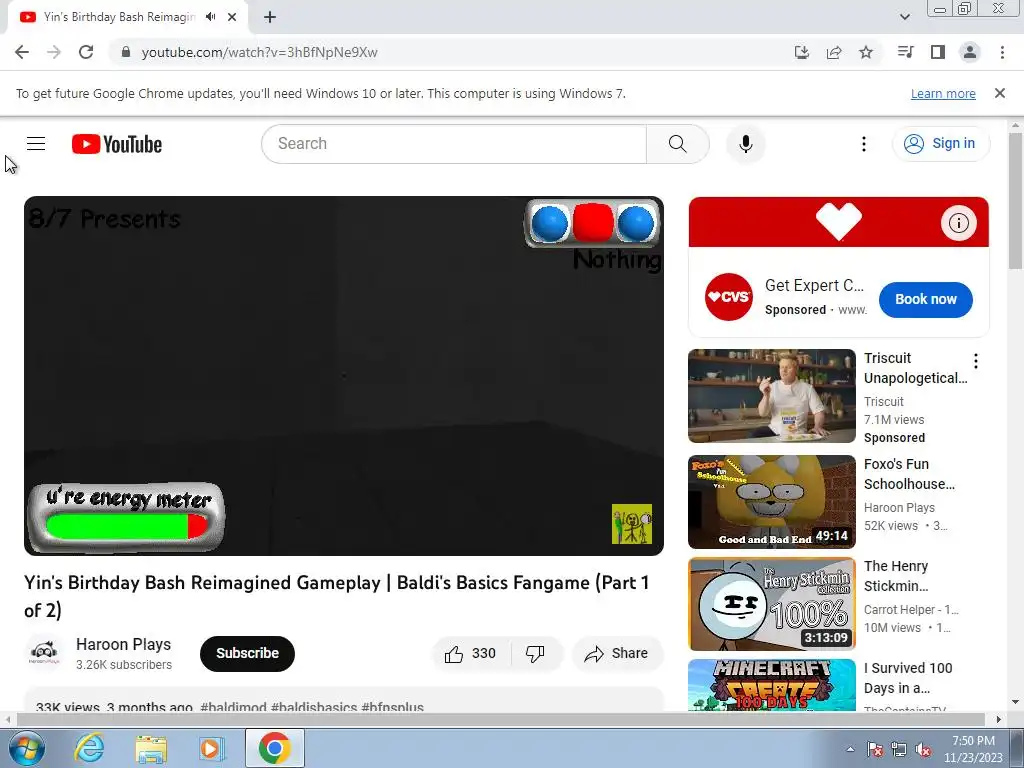Open the taskbar clock 7:50 PM
The width and height of the screenshot is (1024, 768).
pos(973,749)
